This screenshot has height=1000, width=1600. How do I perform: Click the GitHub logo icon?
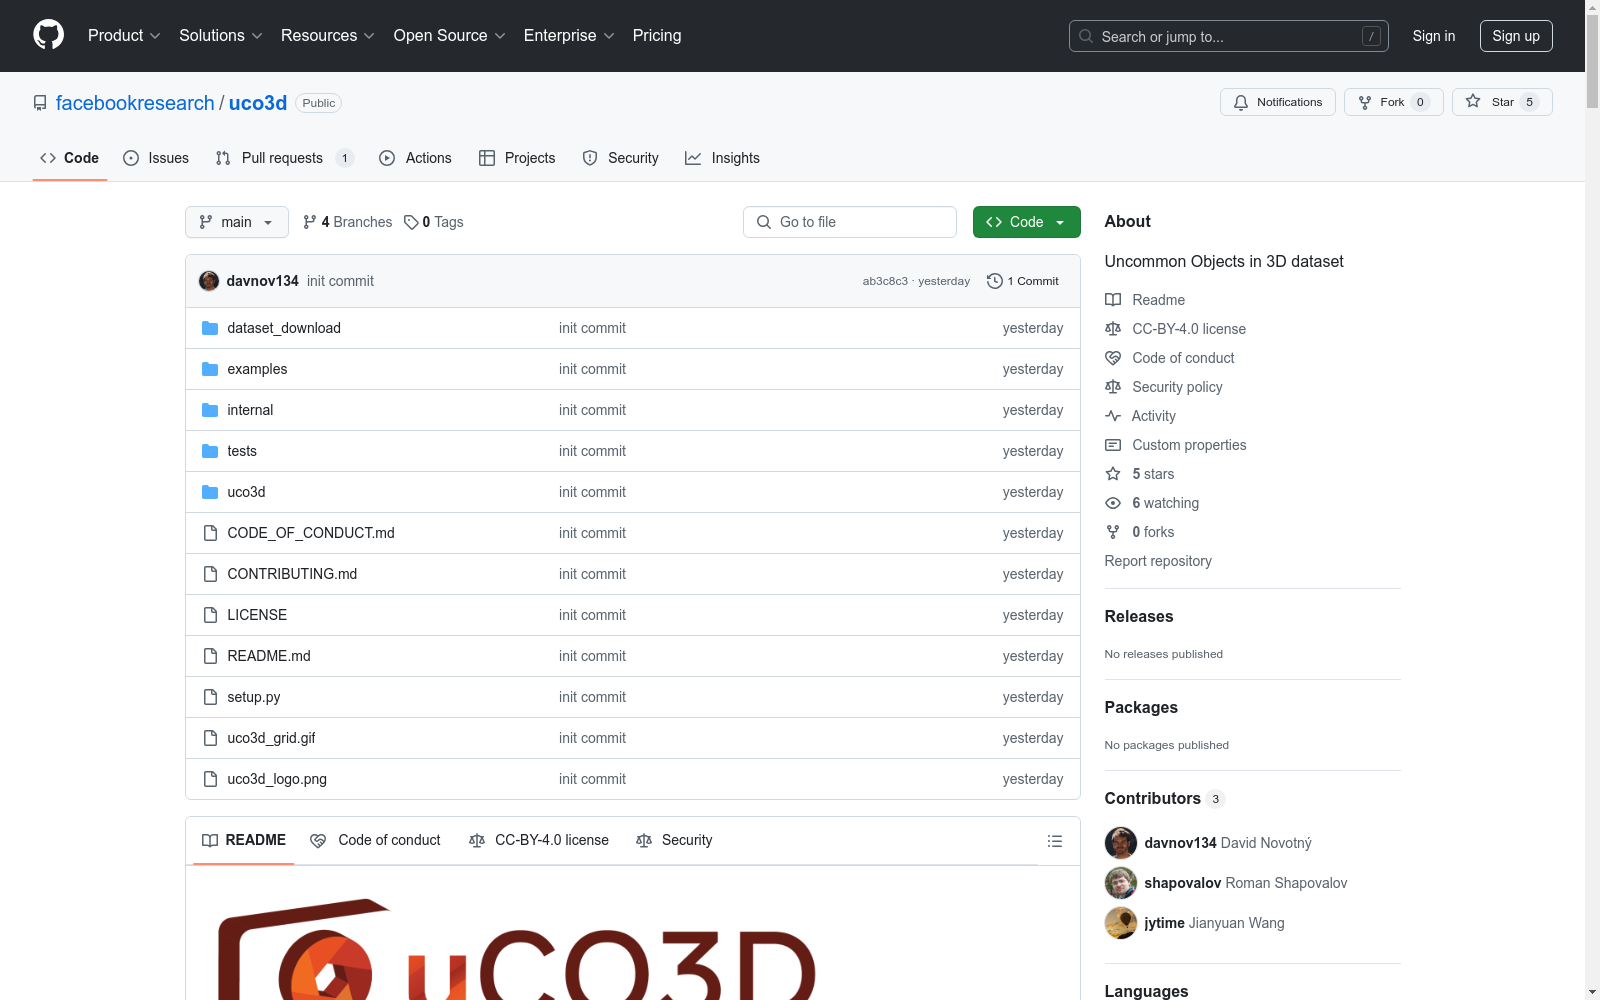click(48, 35)
